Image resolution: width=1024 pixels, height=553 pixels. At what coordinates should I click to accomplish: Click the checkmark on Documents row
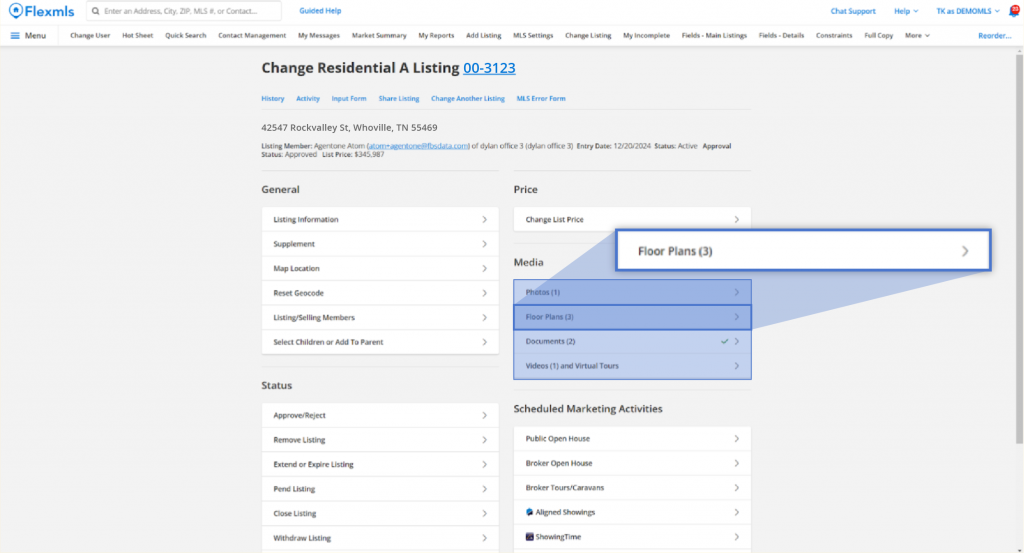point(724,341)
